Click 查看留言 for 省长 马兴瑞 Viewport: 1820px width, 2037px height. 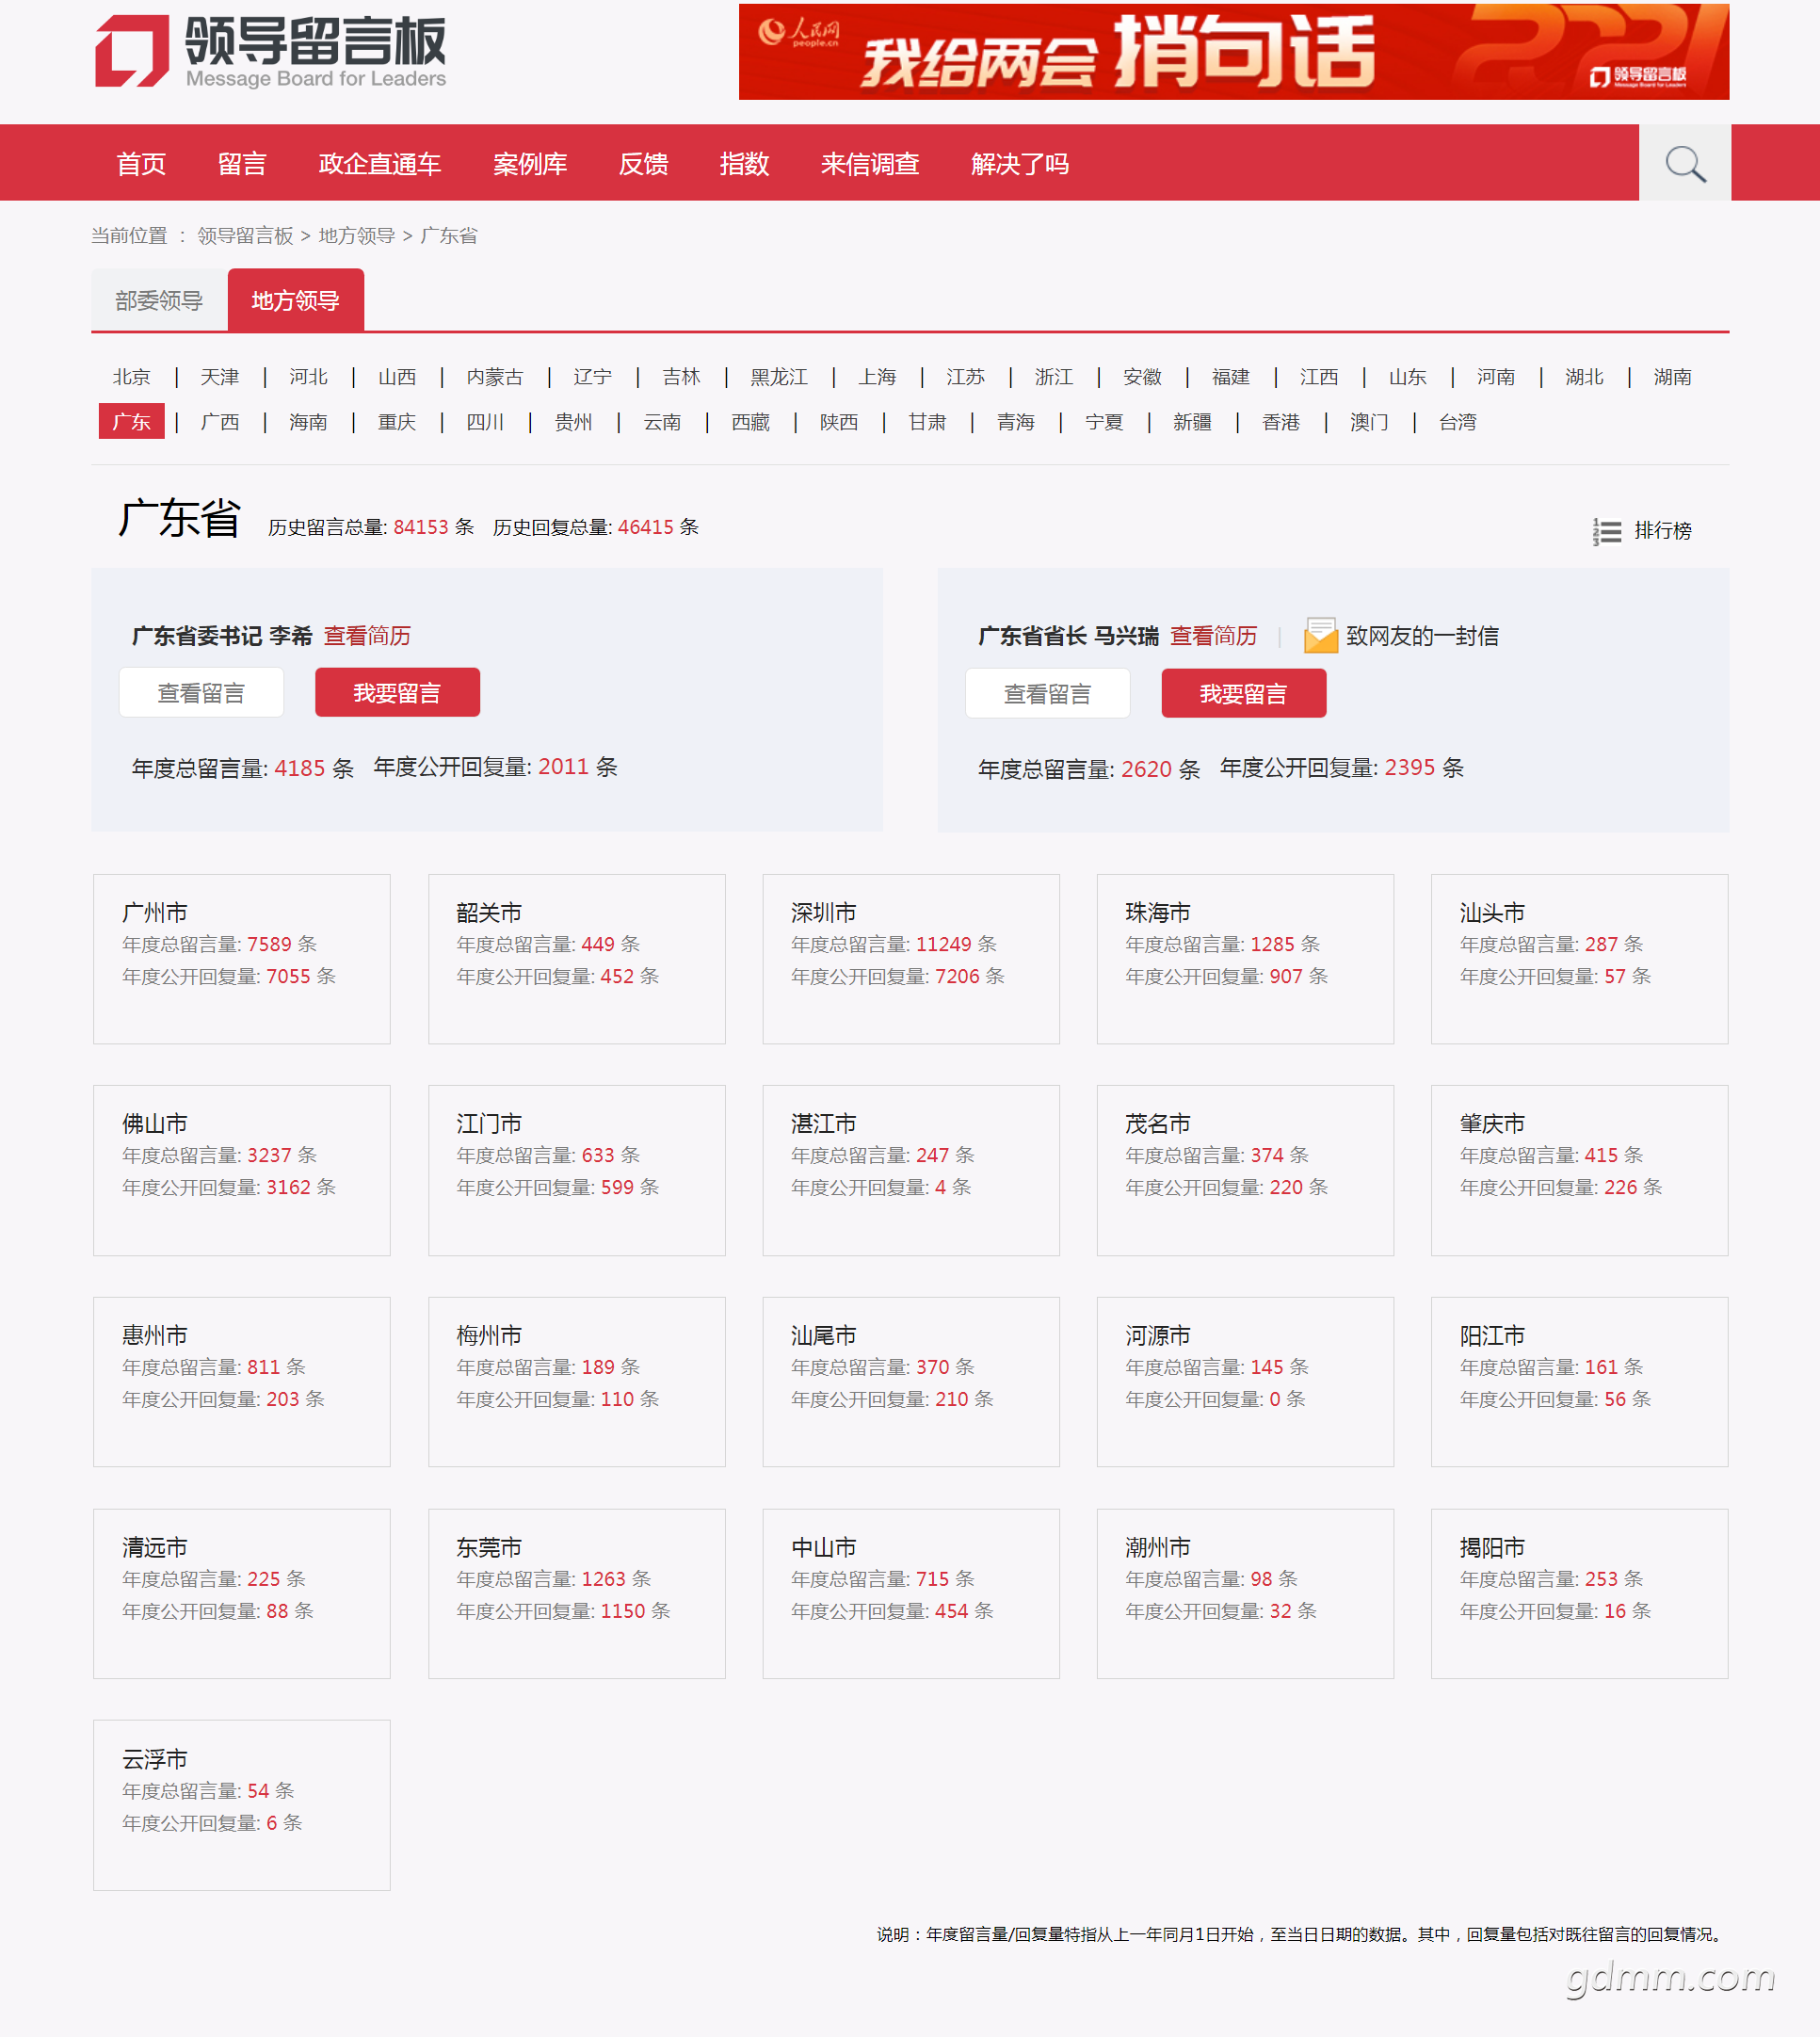[1047, 694]
